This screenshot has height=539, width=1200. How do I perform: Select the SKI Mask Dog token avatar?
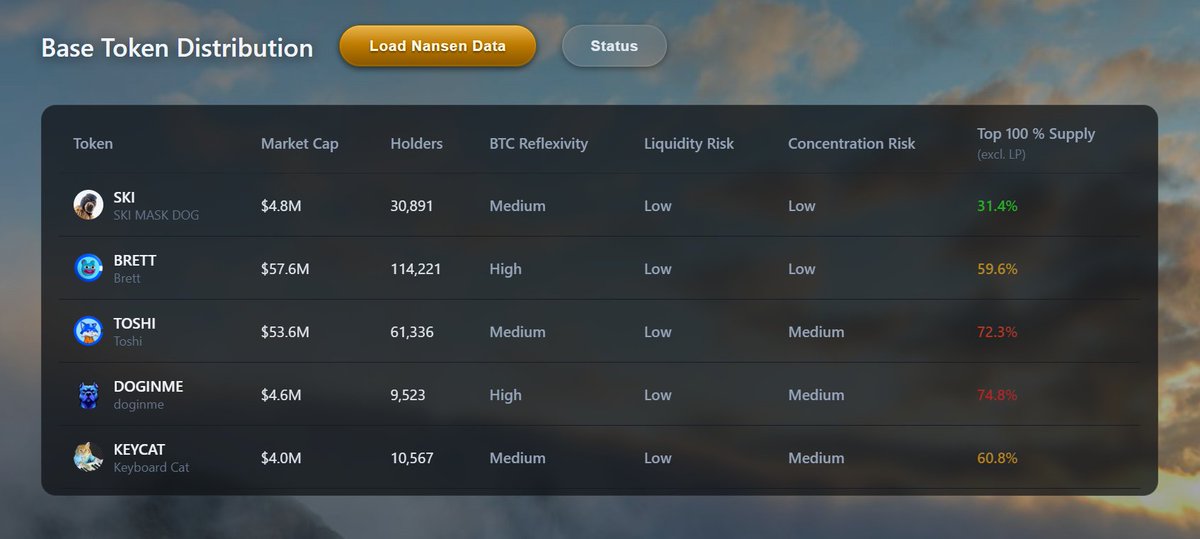pyautogui.click(x=89, y=205)
